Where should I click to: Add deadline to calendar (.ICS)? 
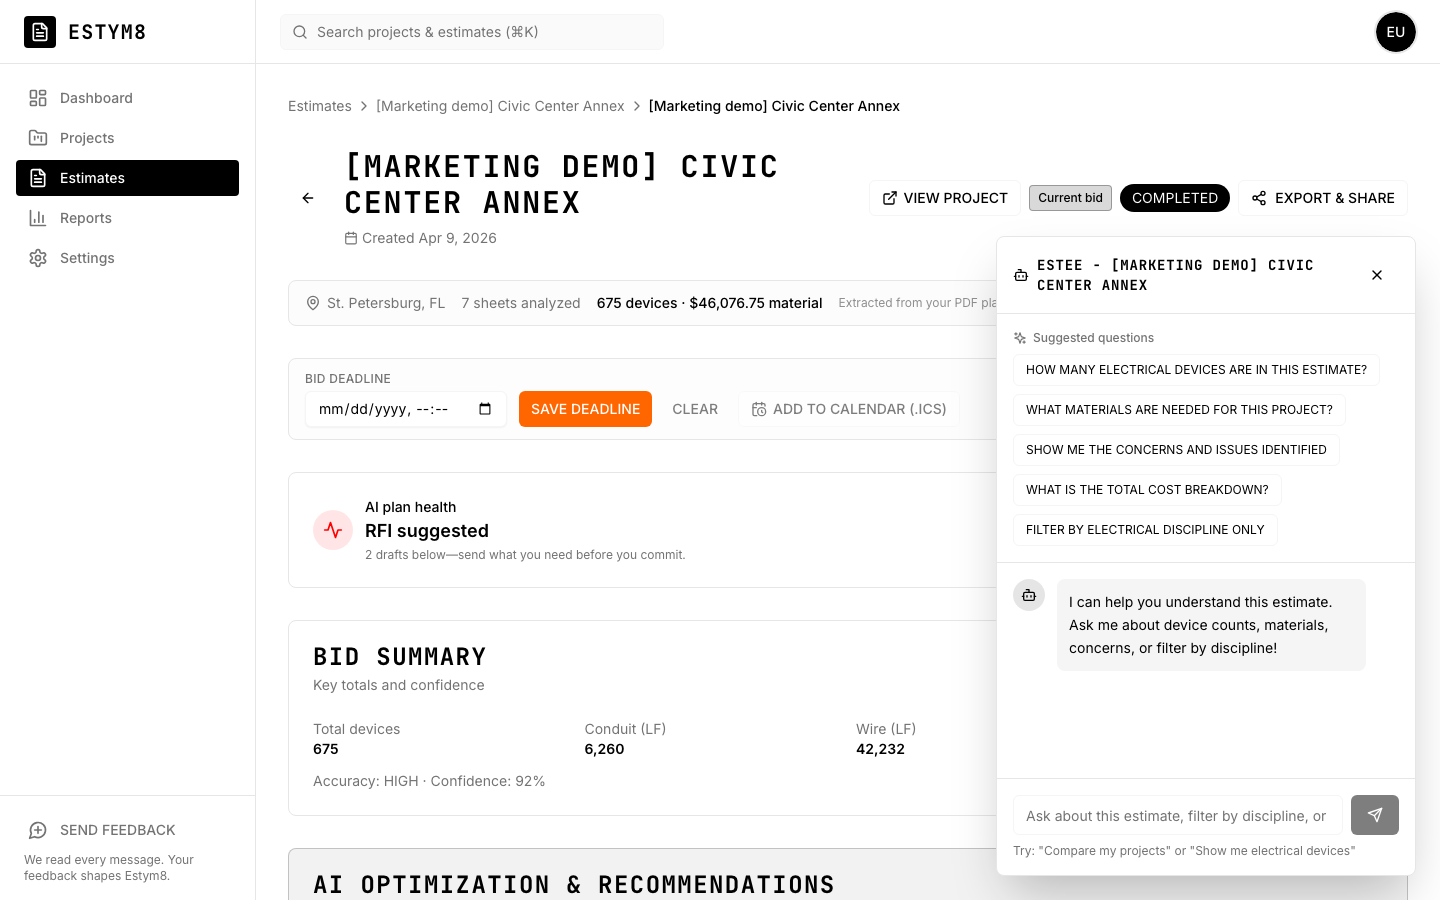(848, 409)
